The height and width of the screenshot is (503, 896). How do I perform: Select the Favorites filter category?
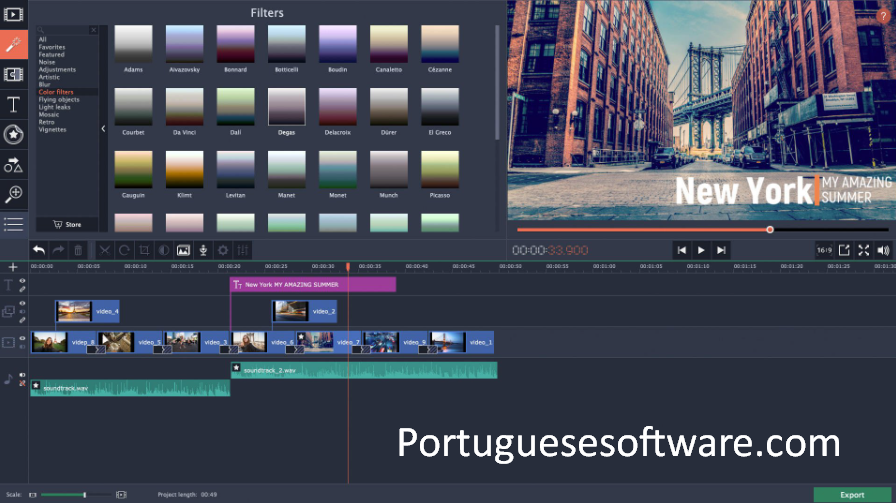52,47
